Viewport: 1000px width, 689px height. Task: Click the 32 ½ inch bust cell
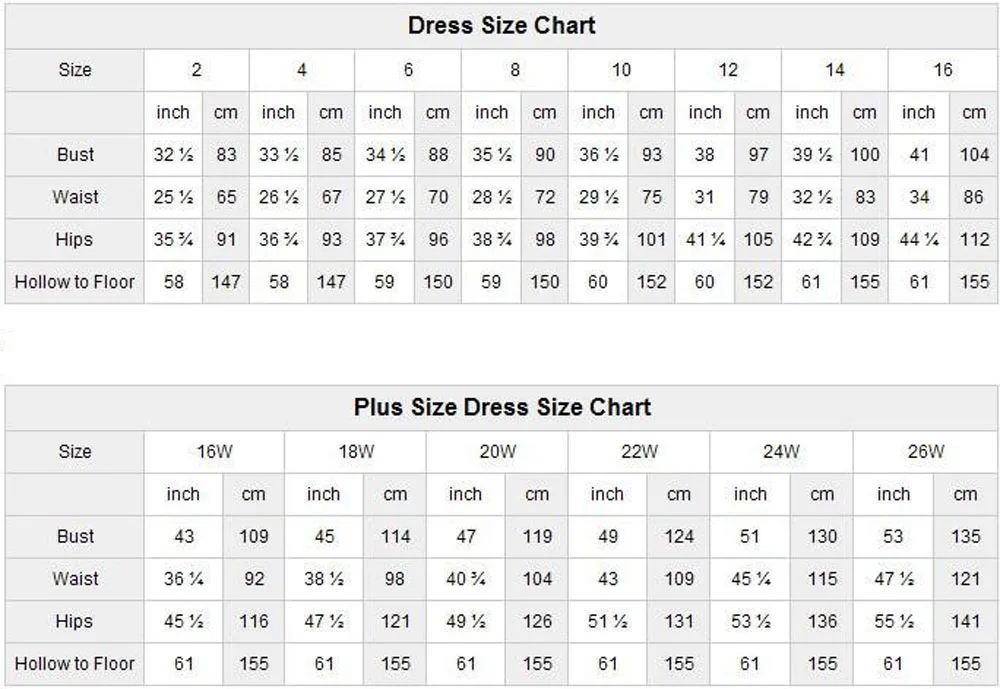tap(173, 155)
